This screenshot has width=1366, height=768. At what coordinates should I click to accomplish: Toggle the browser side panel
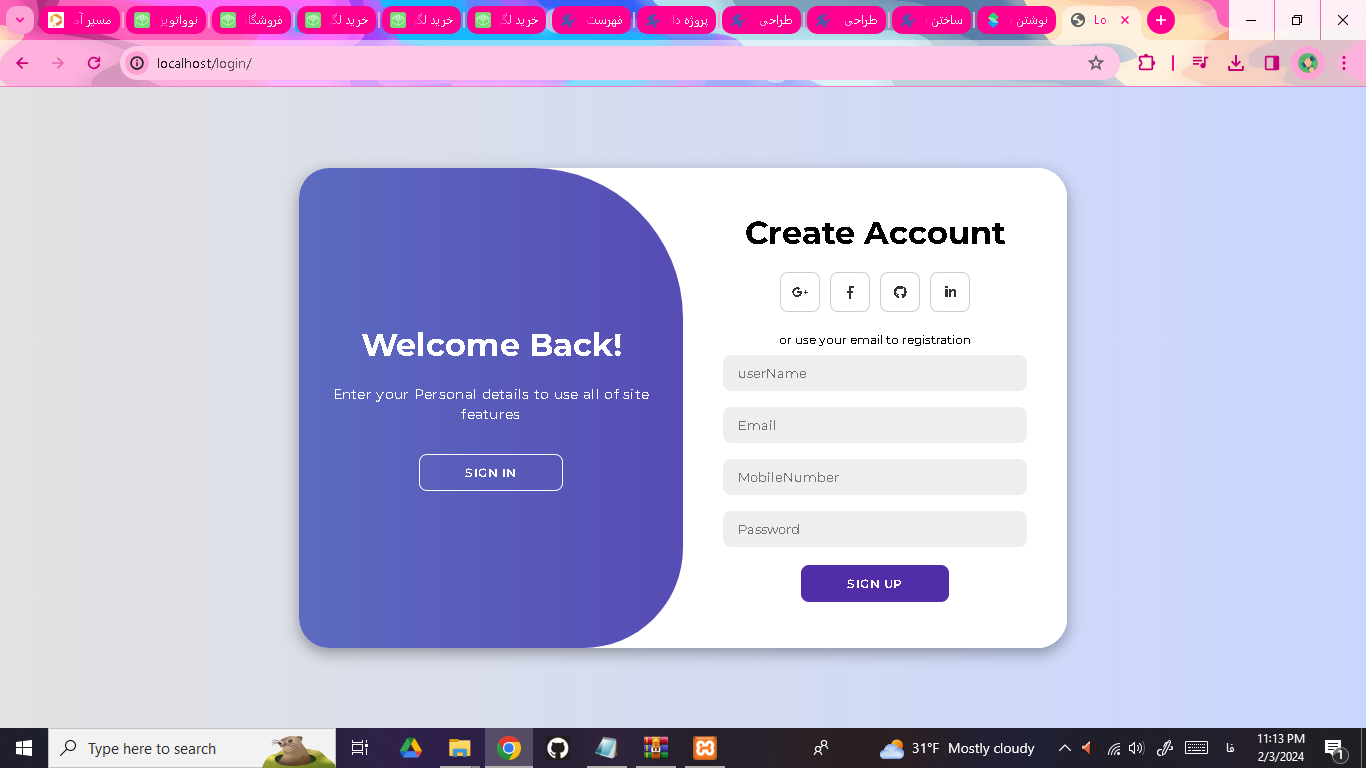coord(1272,63)
